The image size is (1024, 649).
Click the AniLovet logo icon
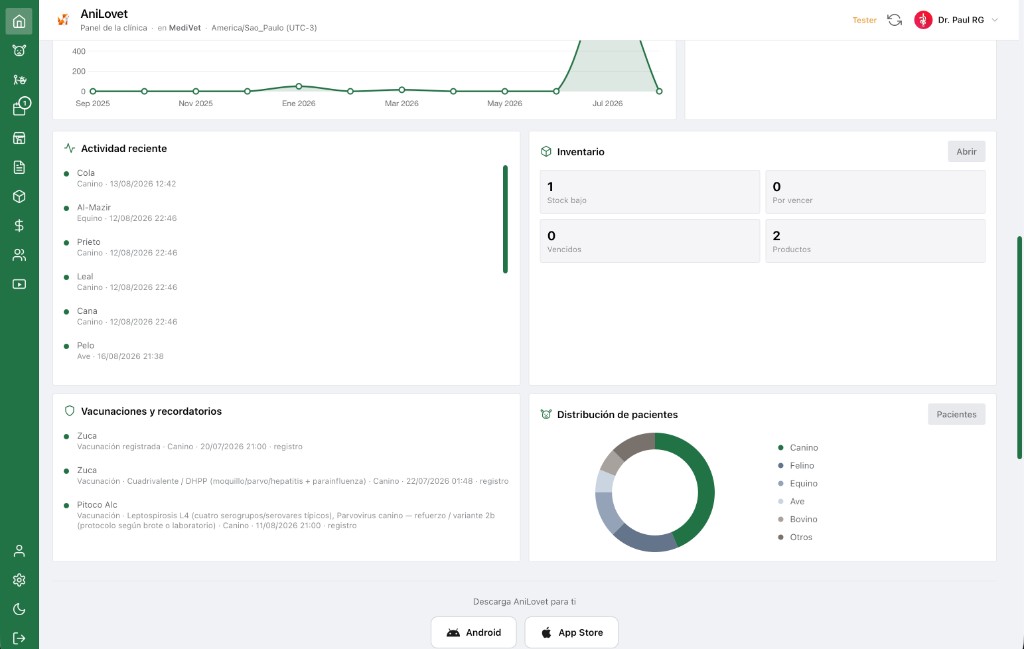[63, 20]
